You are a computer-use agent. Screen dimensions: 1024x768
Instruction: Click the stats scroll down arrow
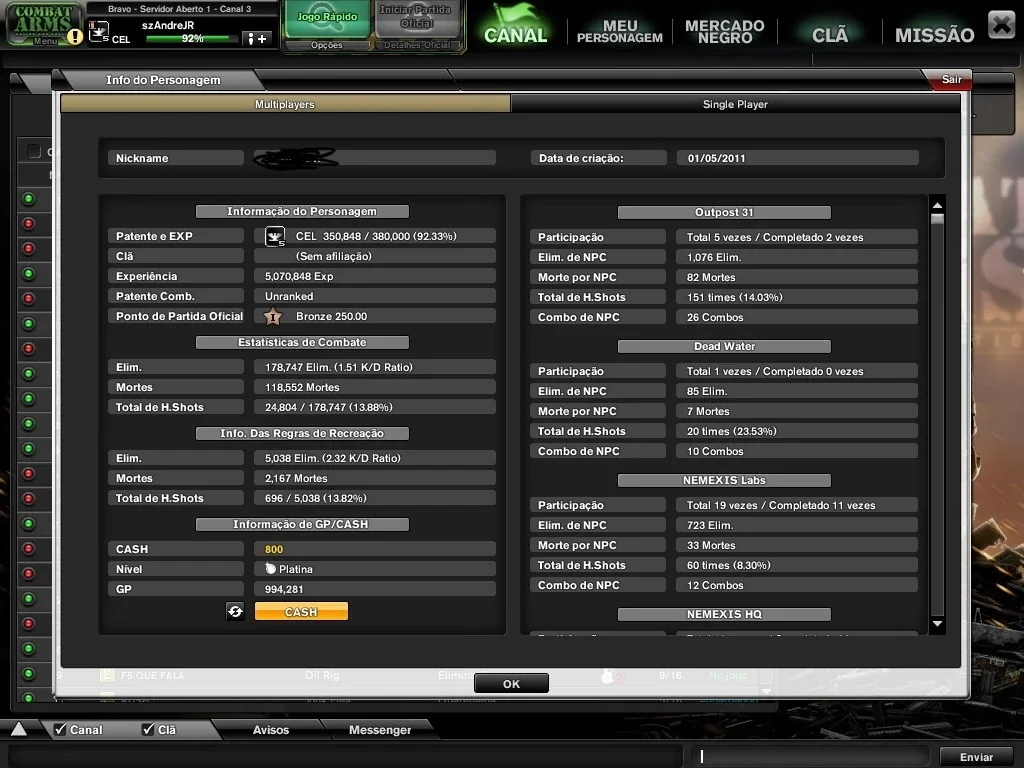point(938,624)
